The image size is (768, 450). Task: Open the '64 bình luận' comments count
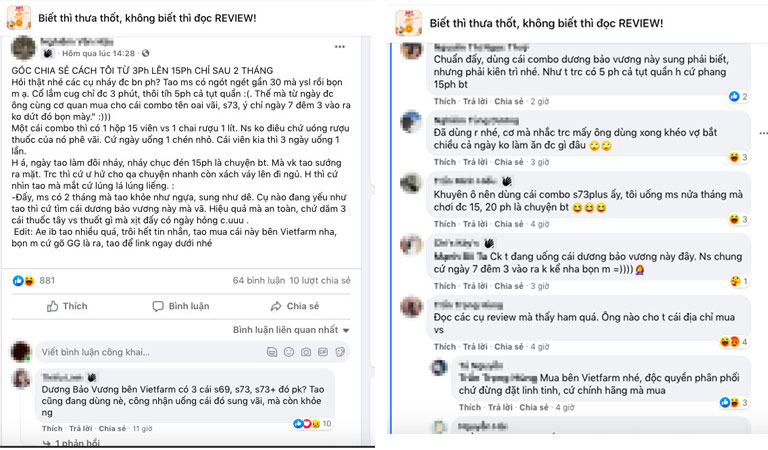259,282
